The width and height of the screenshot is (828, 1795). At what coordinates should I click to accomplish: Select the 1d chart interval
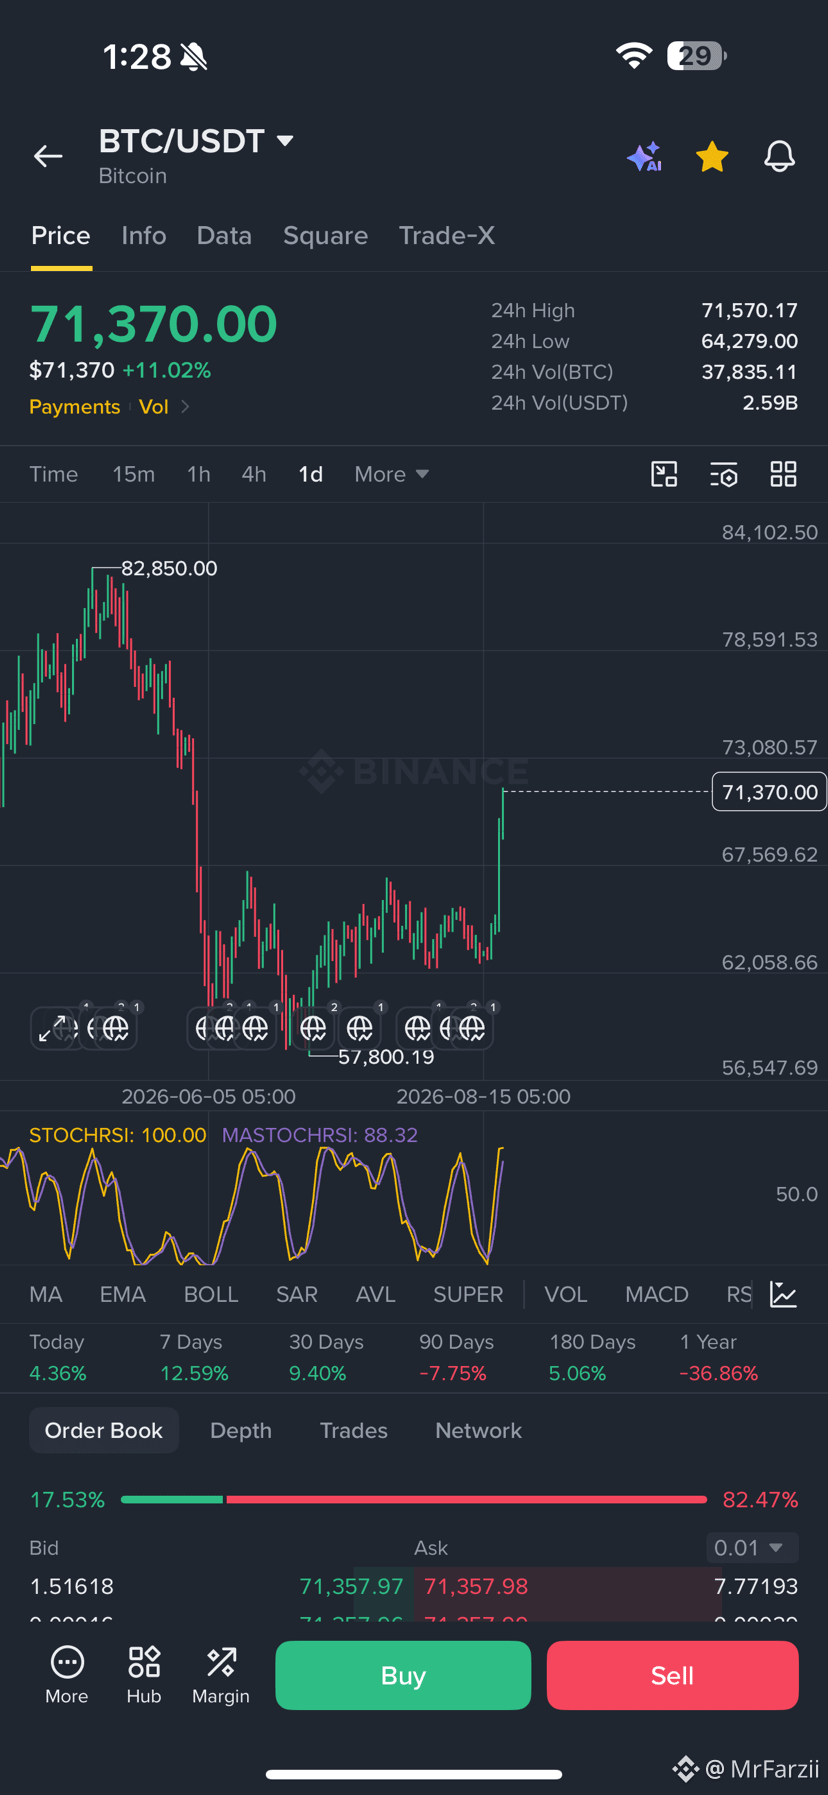(x=311, y=474)
